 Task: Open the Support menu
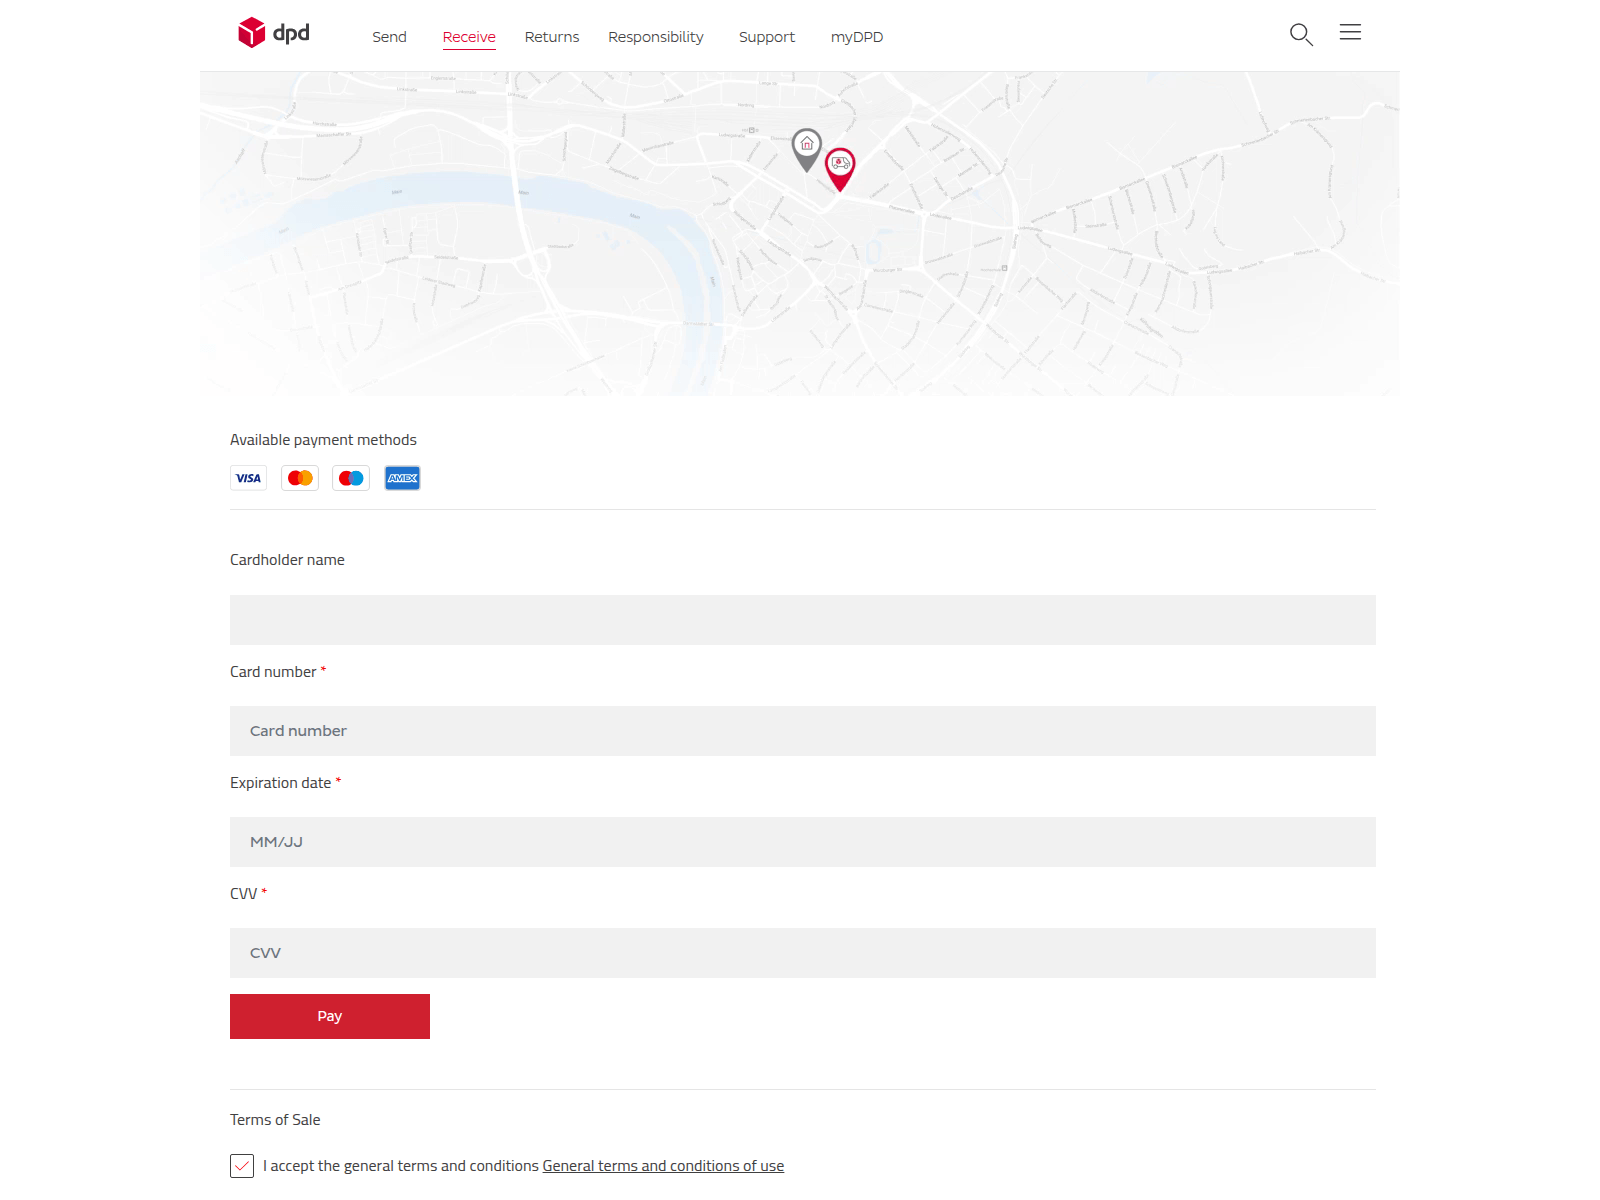(767, 37)
